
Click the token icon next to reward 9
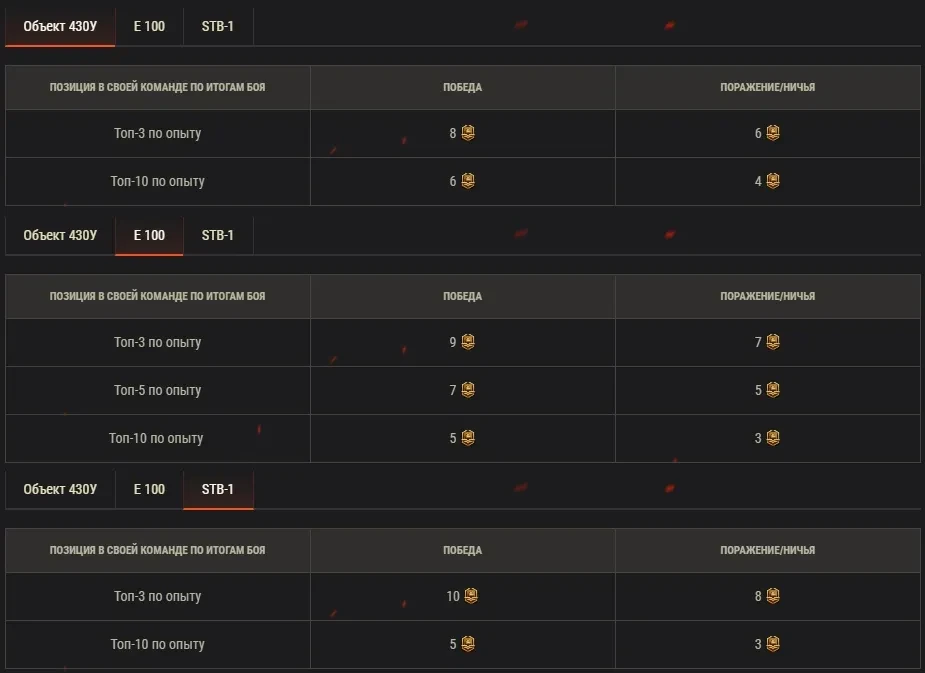click(x=468, y=342)
